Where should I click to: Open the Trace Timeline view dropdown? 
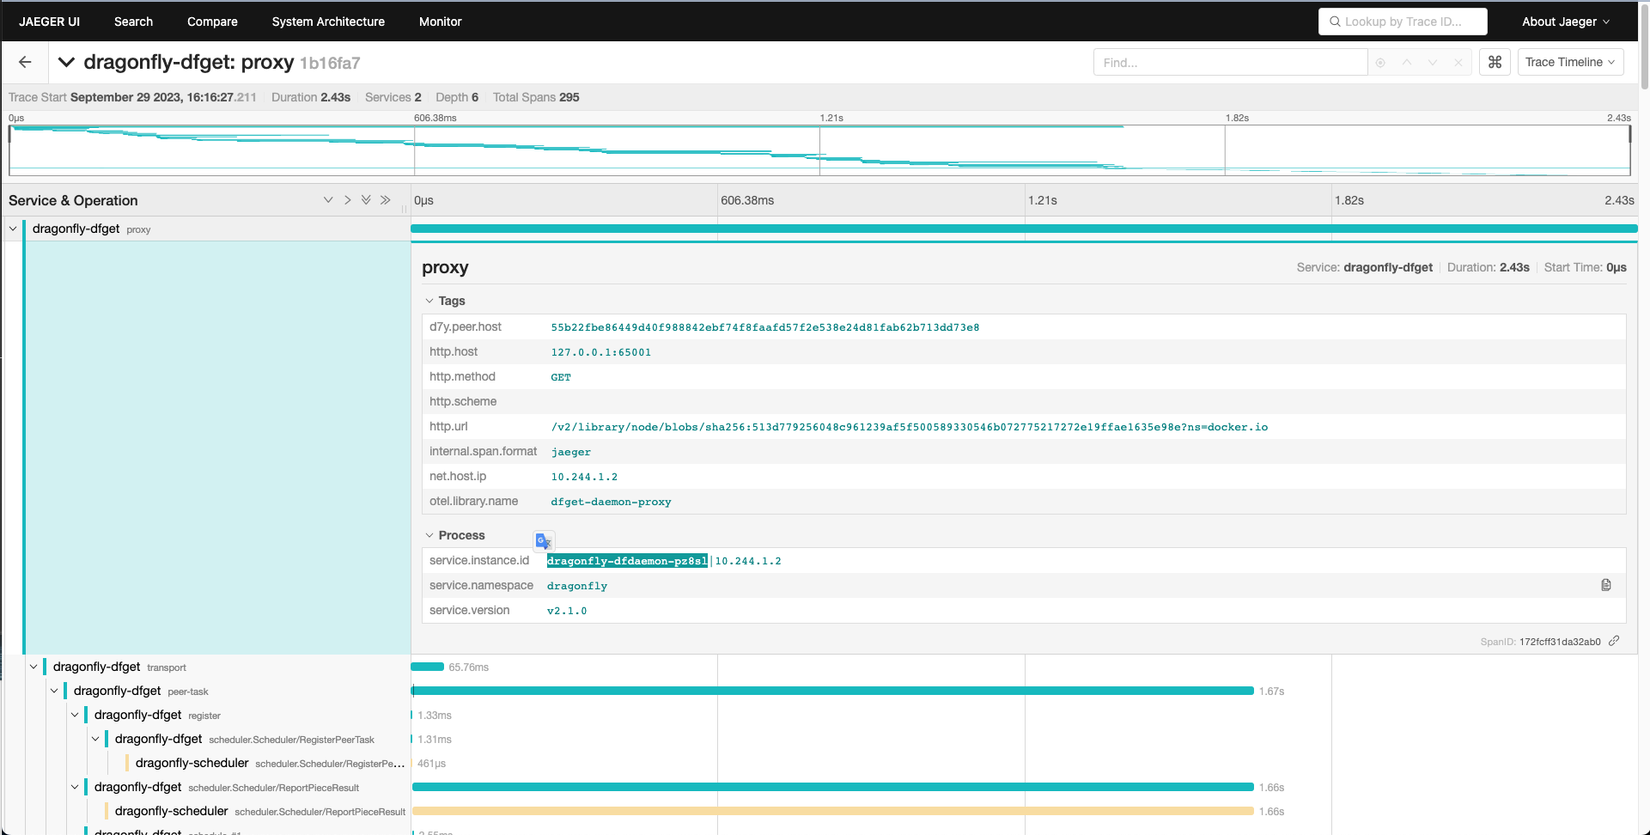pos(1569,62)
